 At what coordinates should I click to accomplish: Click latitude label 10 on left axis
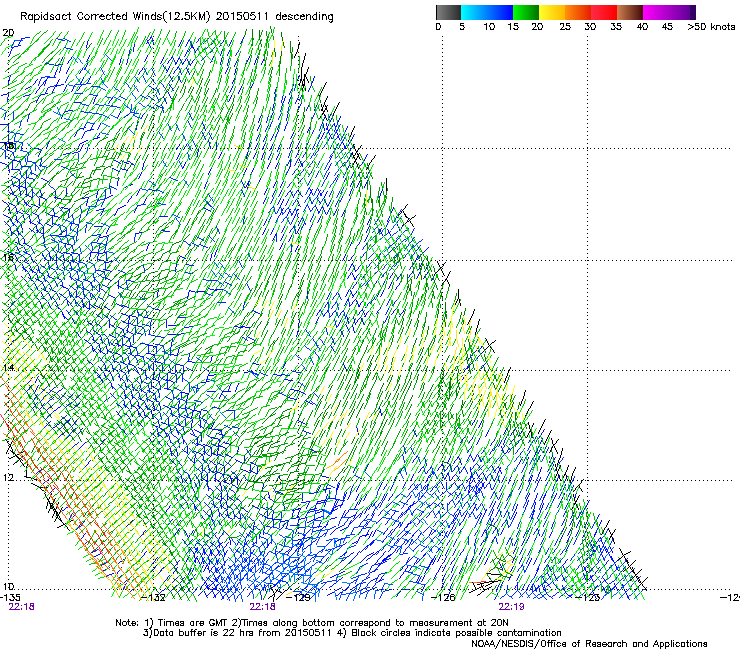(x=8, y=587)
